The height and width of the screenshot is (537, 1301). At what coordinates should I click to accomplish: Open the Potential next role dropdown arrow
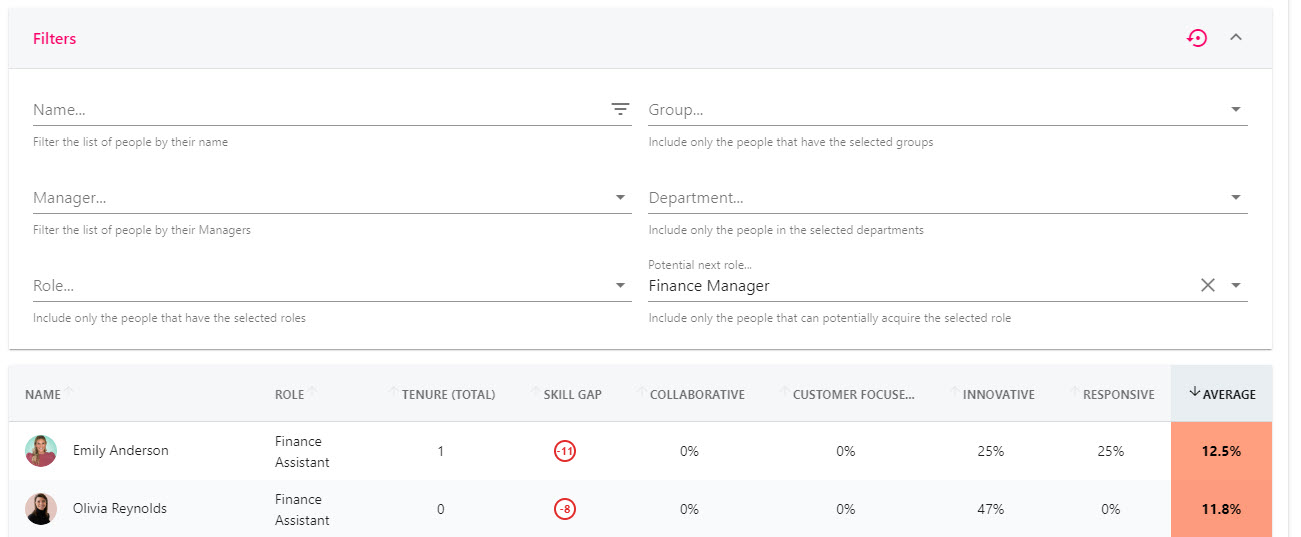tap(1236, 286)
